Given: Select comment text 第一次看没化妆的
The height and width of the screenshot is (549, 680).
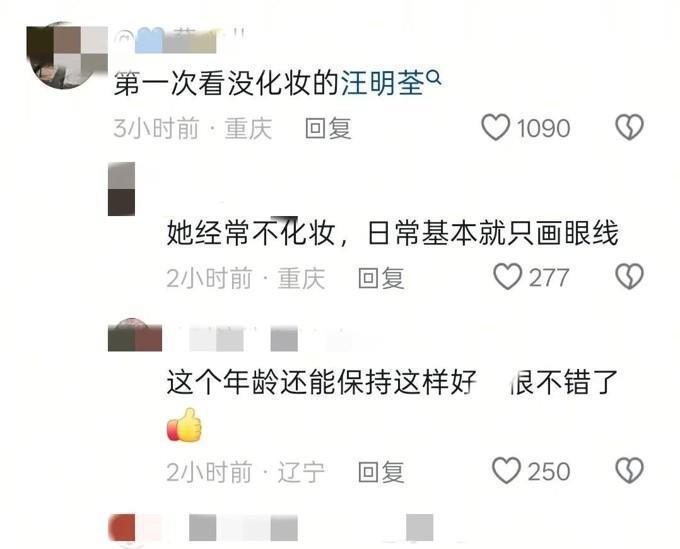Looking at the screenshot, I should click(226, 83).
